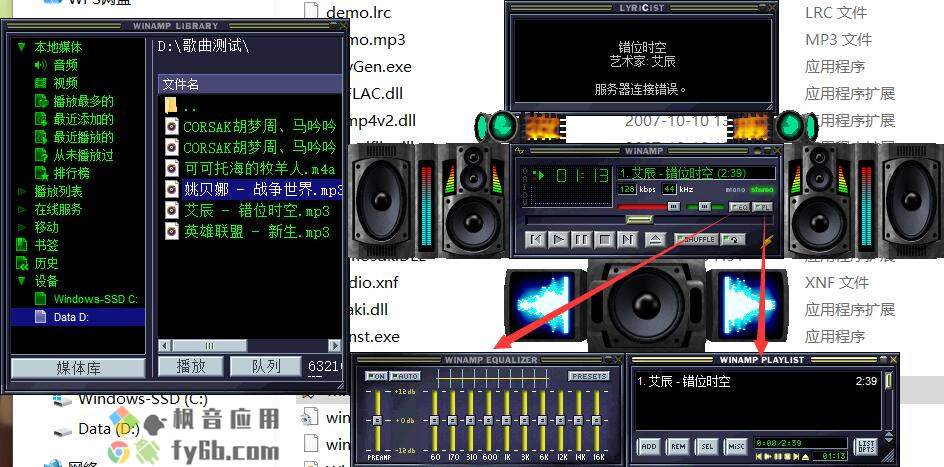Open Winamp main menu icon in title bar
The image size is (944, 467).
[x=520, y=150]
